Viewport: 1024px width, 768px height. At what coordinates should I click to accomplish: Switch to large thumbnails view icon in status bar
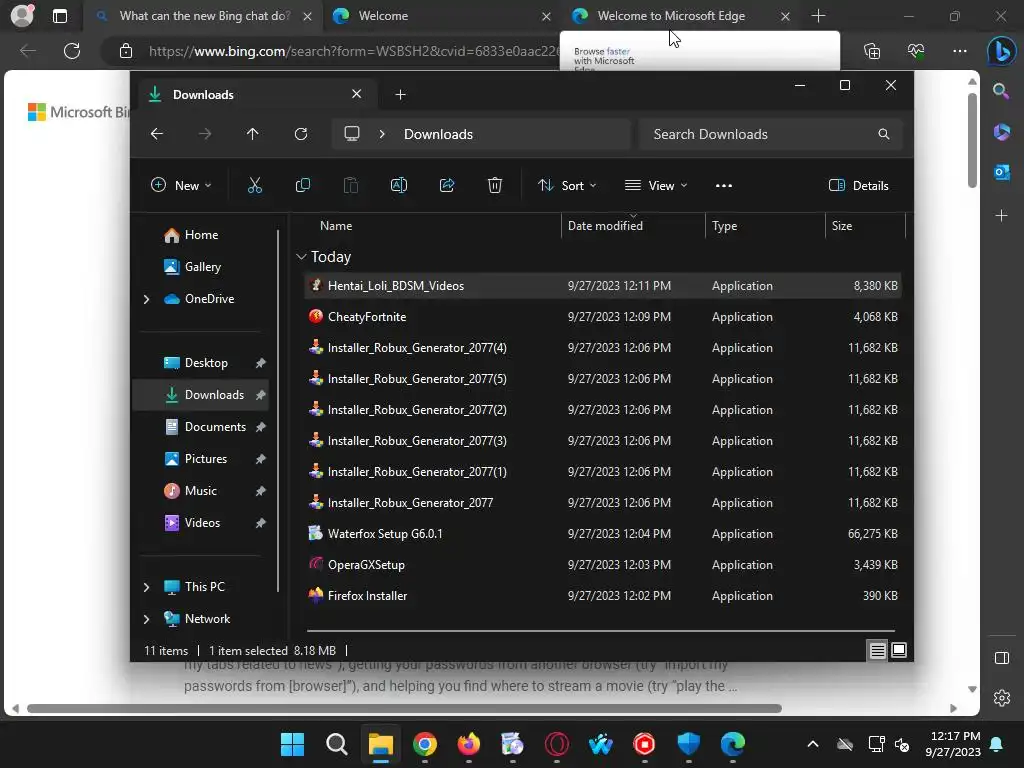[899, 650]
